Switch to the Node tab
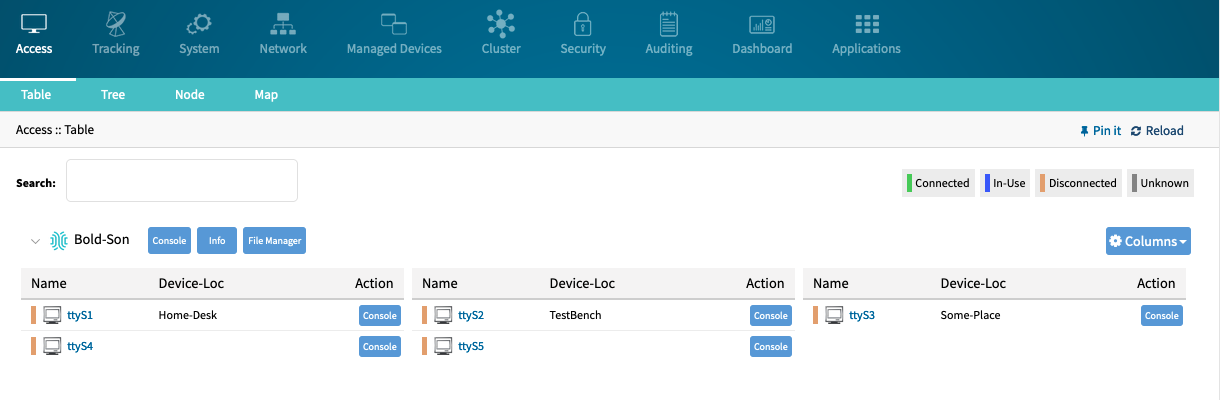 click(x=189, y=95)
